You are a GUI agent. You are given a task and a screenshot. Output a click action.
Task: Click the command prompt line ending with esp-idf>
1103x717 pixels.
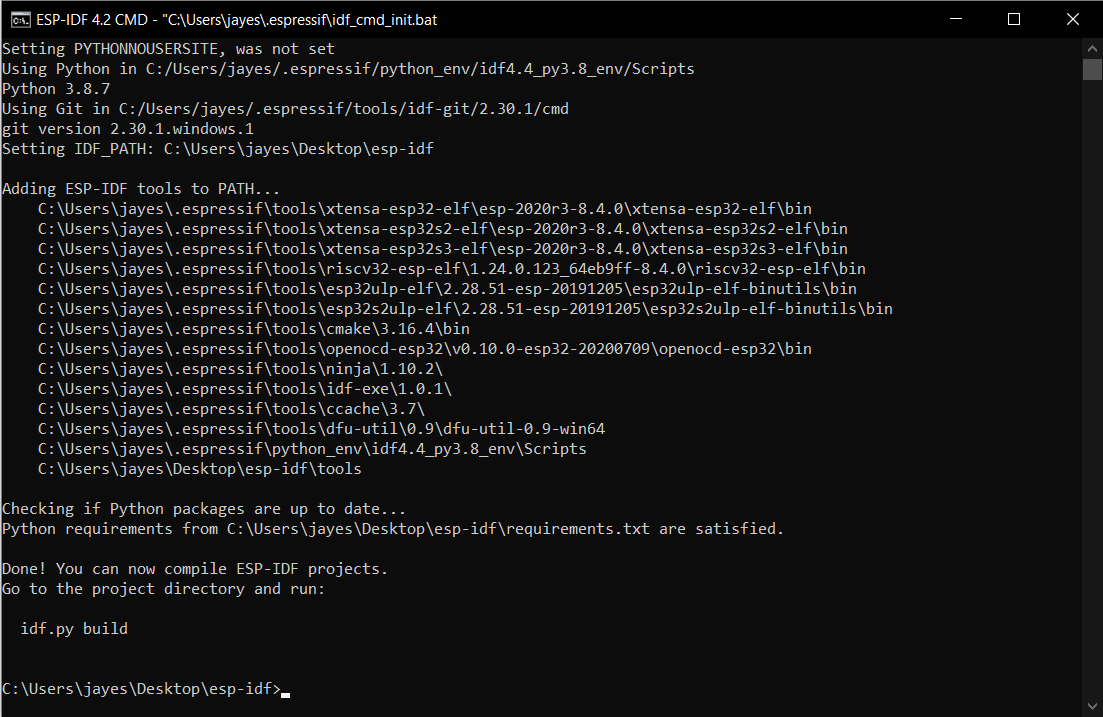coord(141,689)
